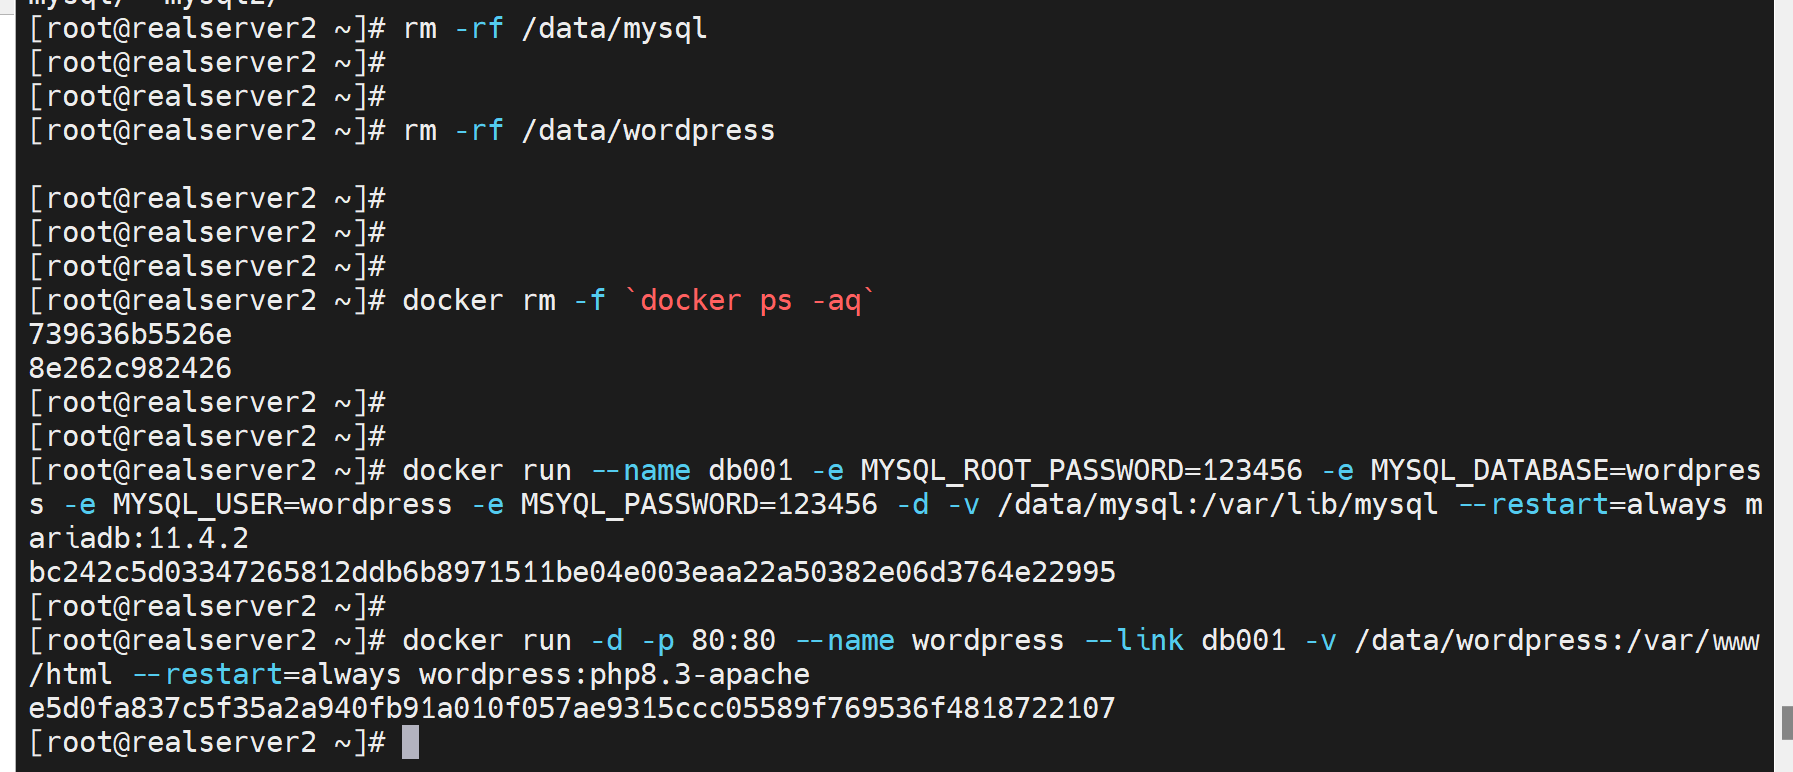
Task: Click the container hash starting with bc242c5d
Action: 572,572
